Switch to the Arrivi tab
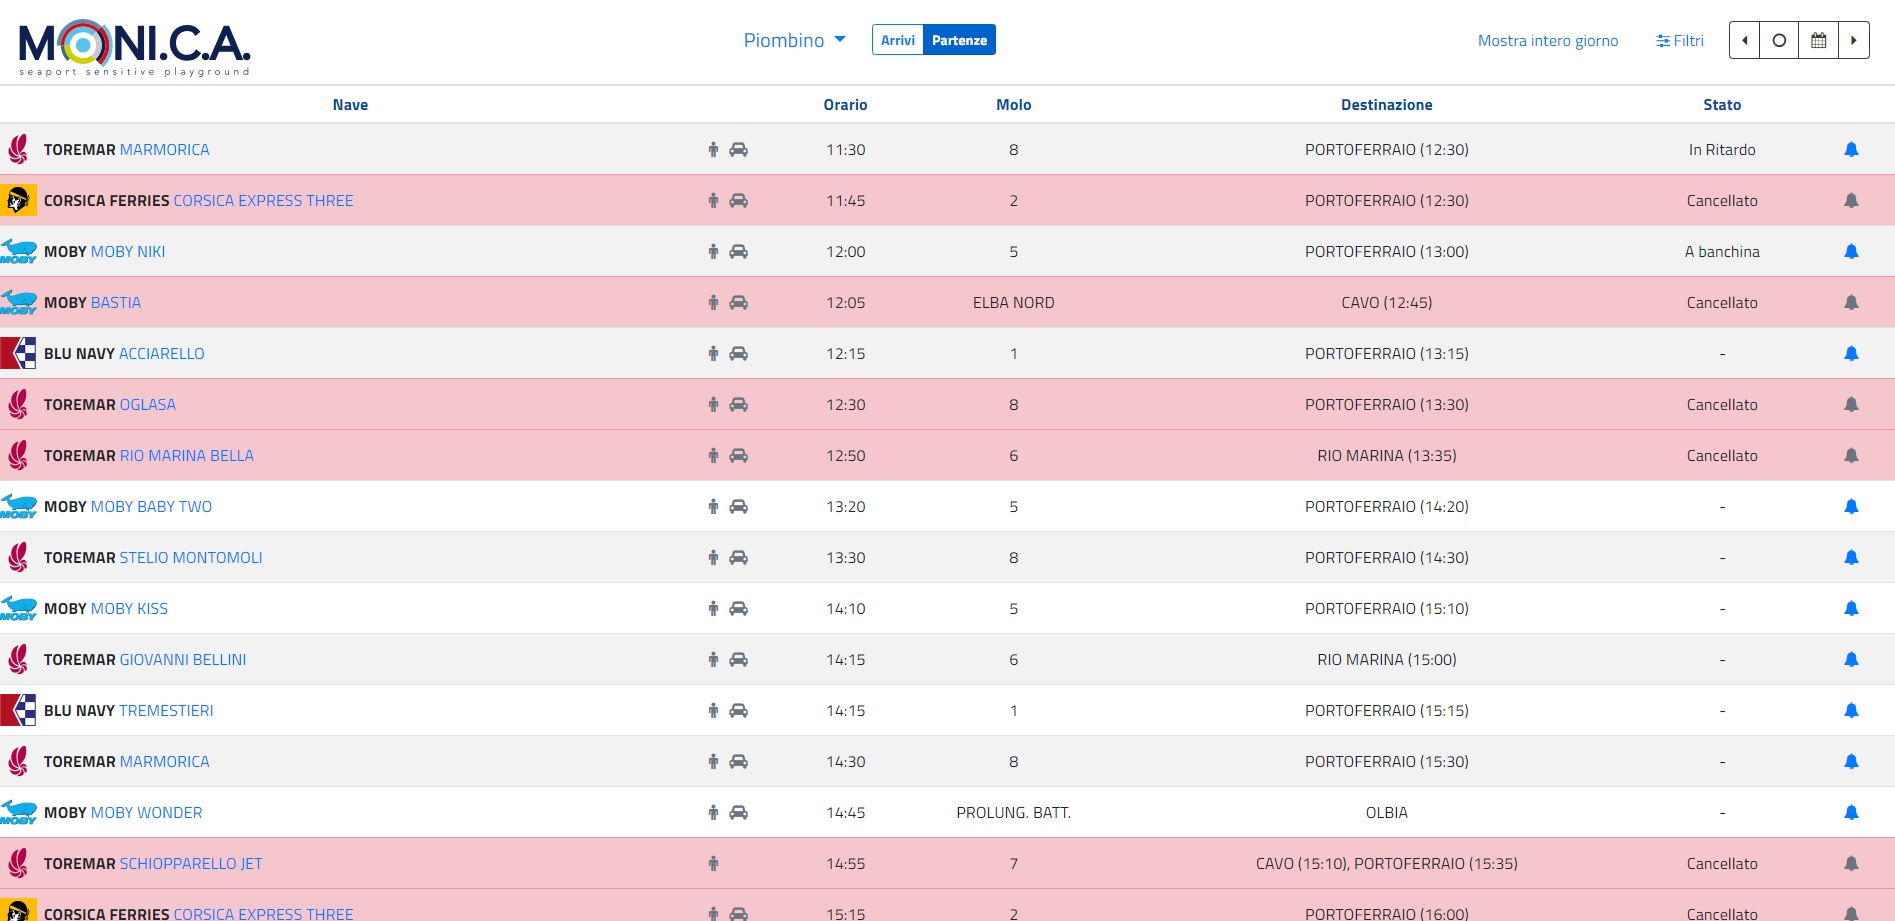The image size is (1895, 921). 898,40
